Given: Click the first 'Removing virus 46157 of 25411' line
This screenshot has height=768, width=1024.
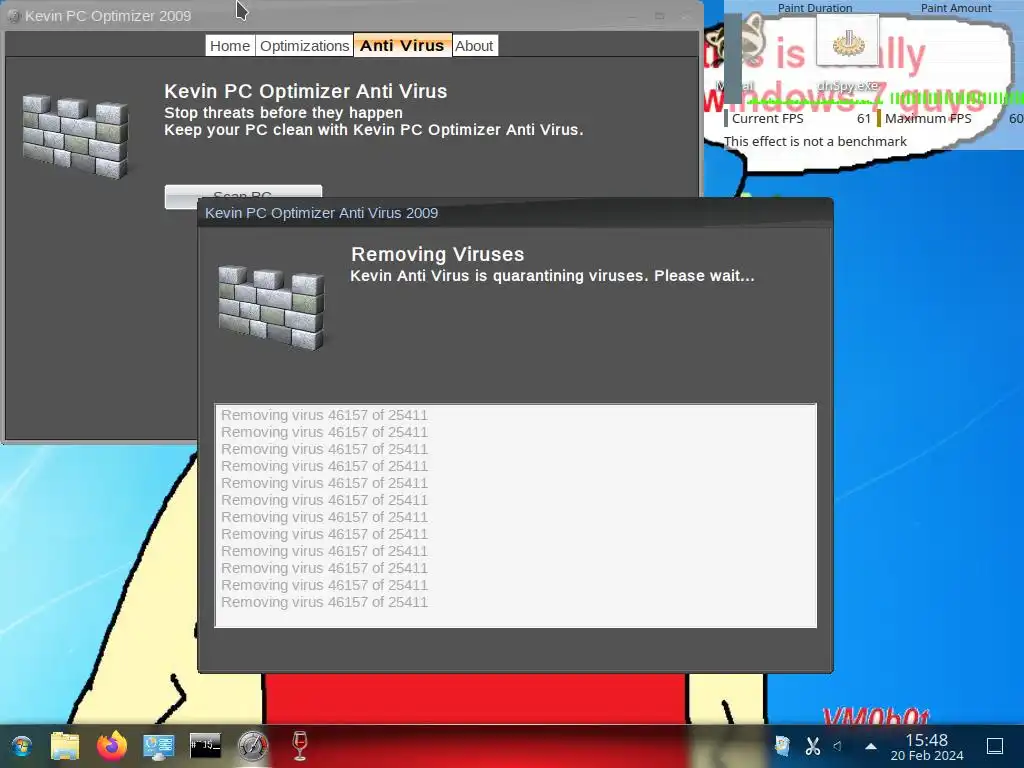Looking at the screenshot, I should coord(325,415).
